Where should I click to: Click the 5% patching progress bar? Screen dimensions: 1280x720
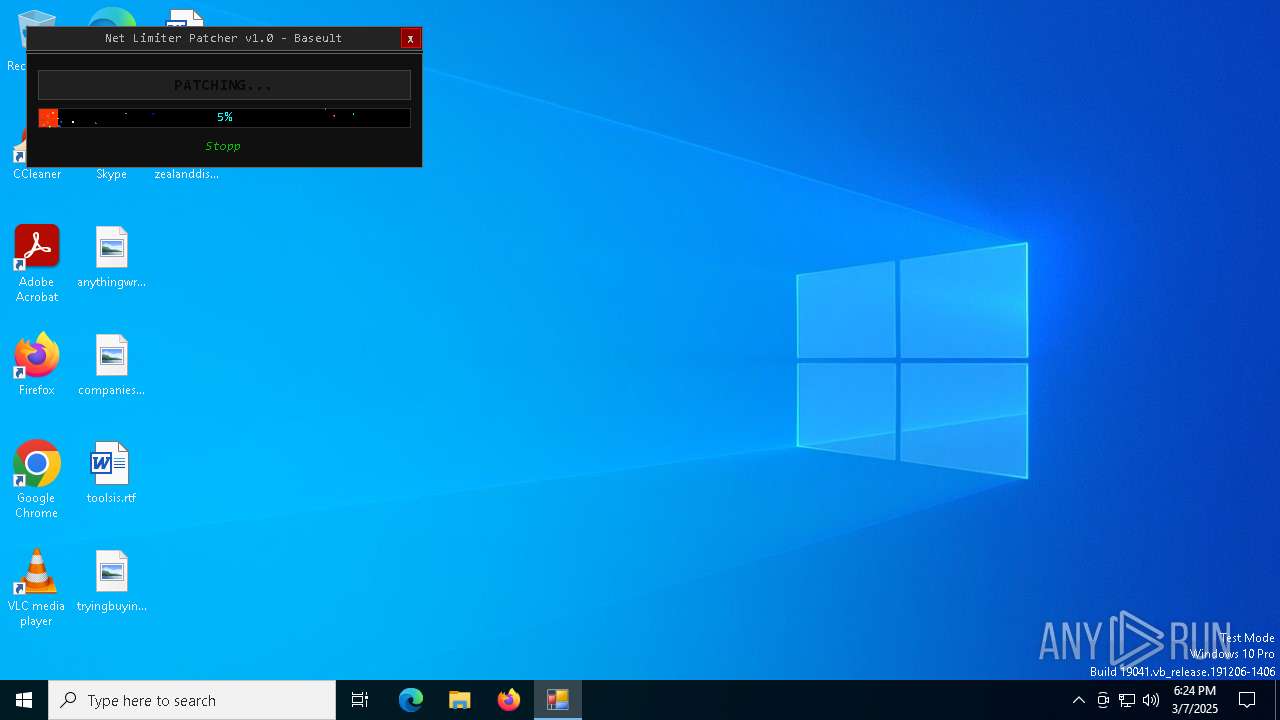click(224, 118)
